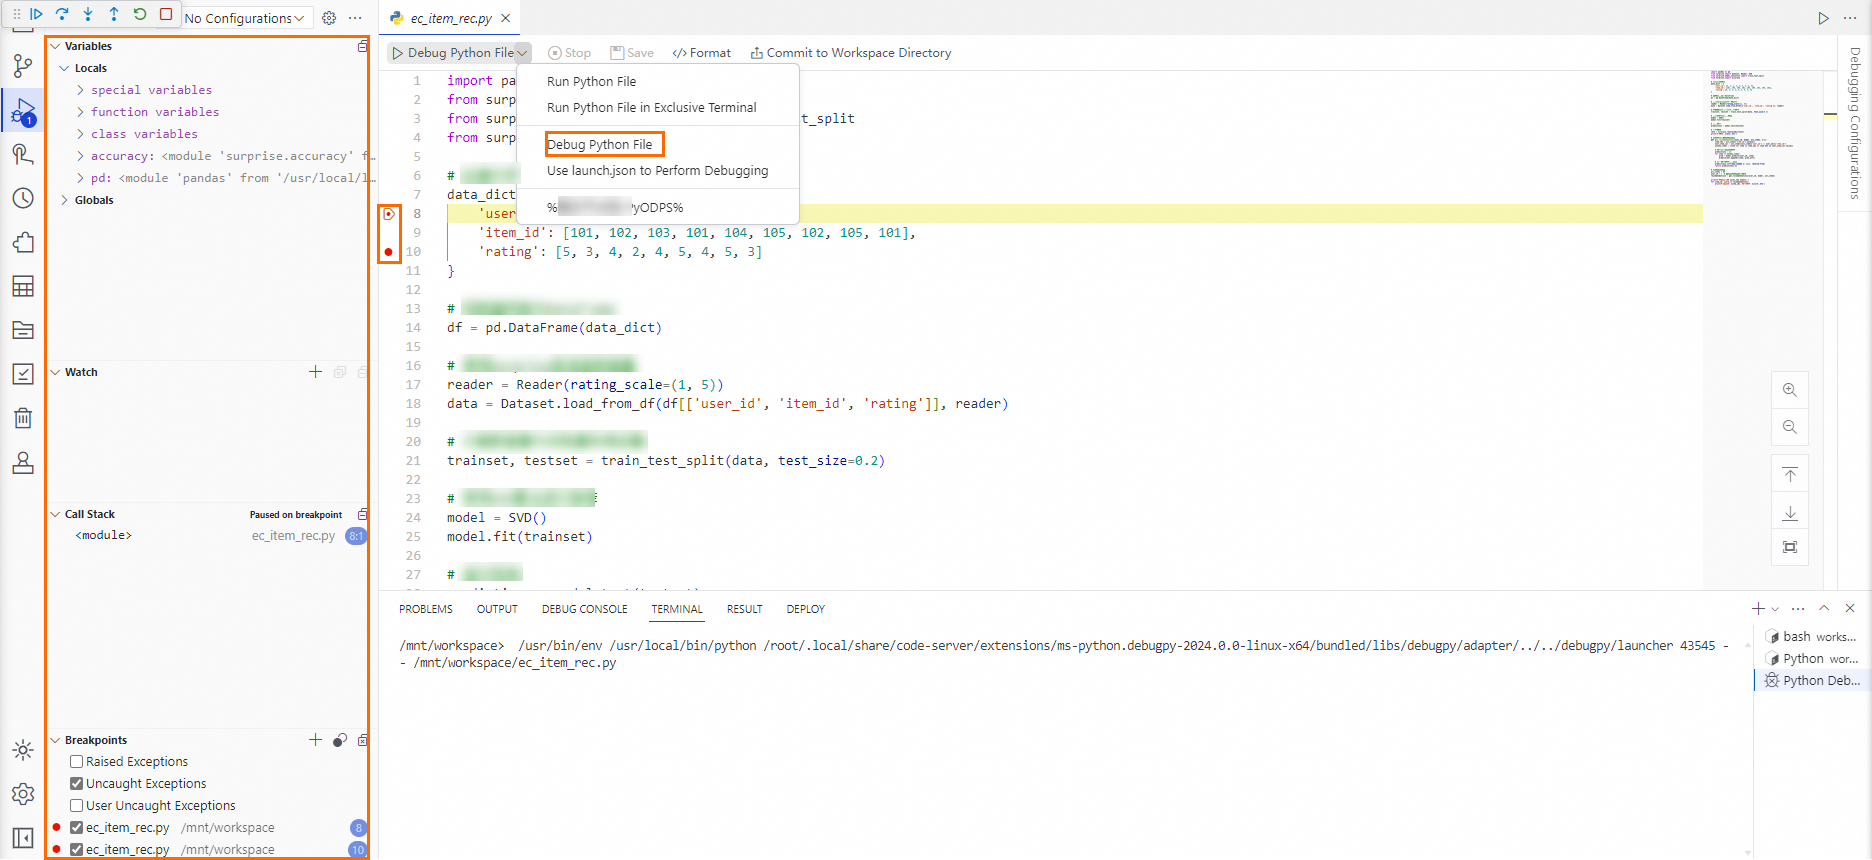
Task: Select Debug Python File menu entry
Action: click(x=599, y=145)
